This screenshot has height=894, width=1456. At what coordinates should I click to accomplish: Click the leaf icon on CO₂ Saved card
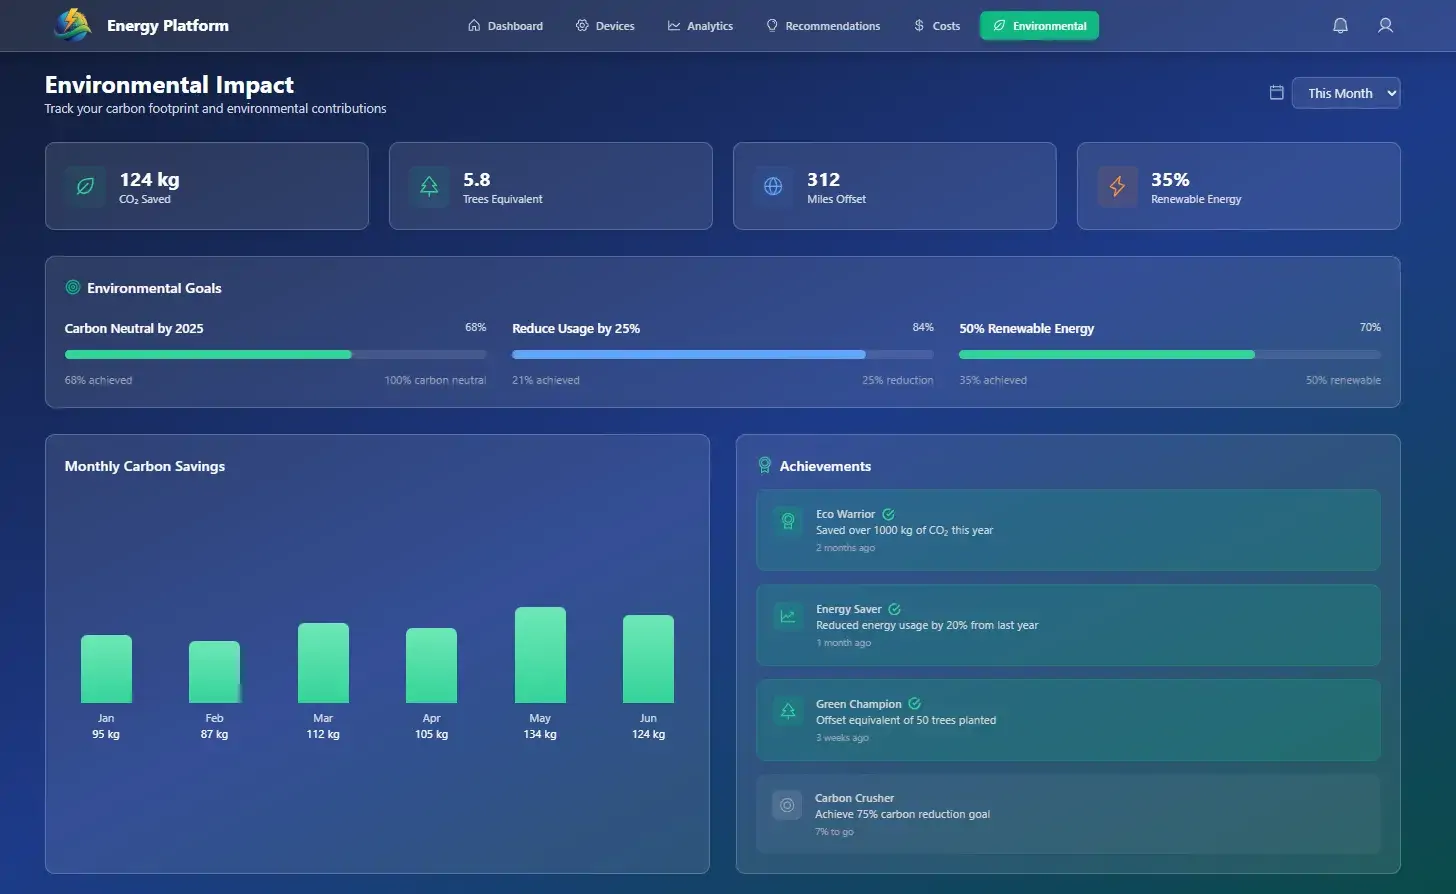tap(86, 187)
